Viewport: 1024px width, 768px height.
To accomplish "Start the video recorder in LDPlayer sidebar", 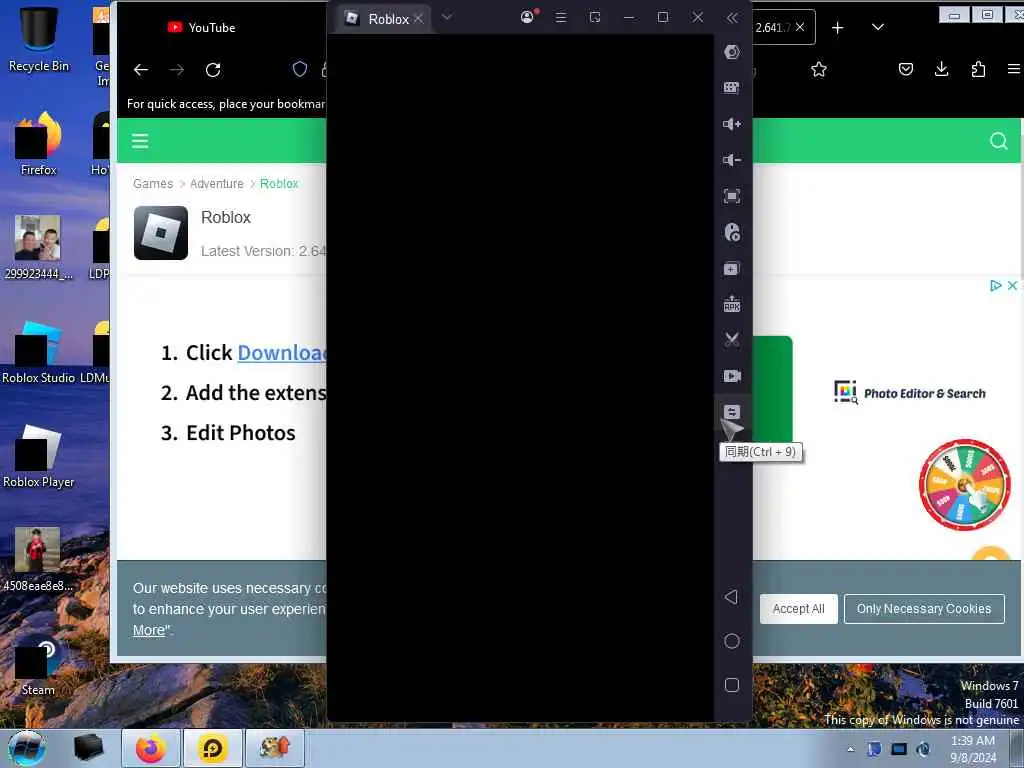I will (x=731, y=376).
